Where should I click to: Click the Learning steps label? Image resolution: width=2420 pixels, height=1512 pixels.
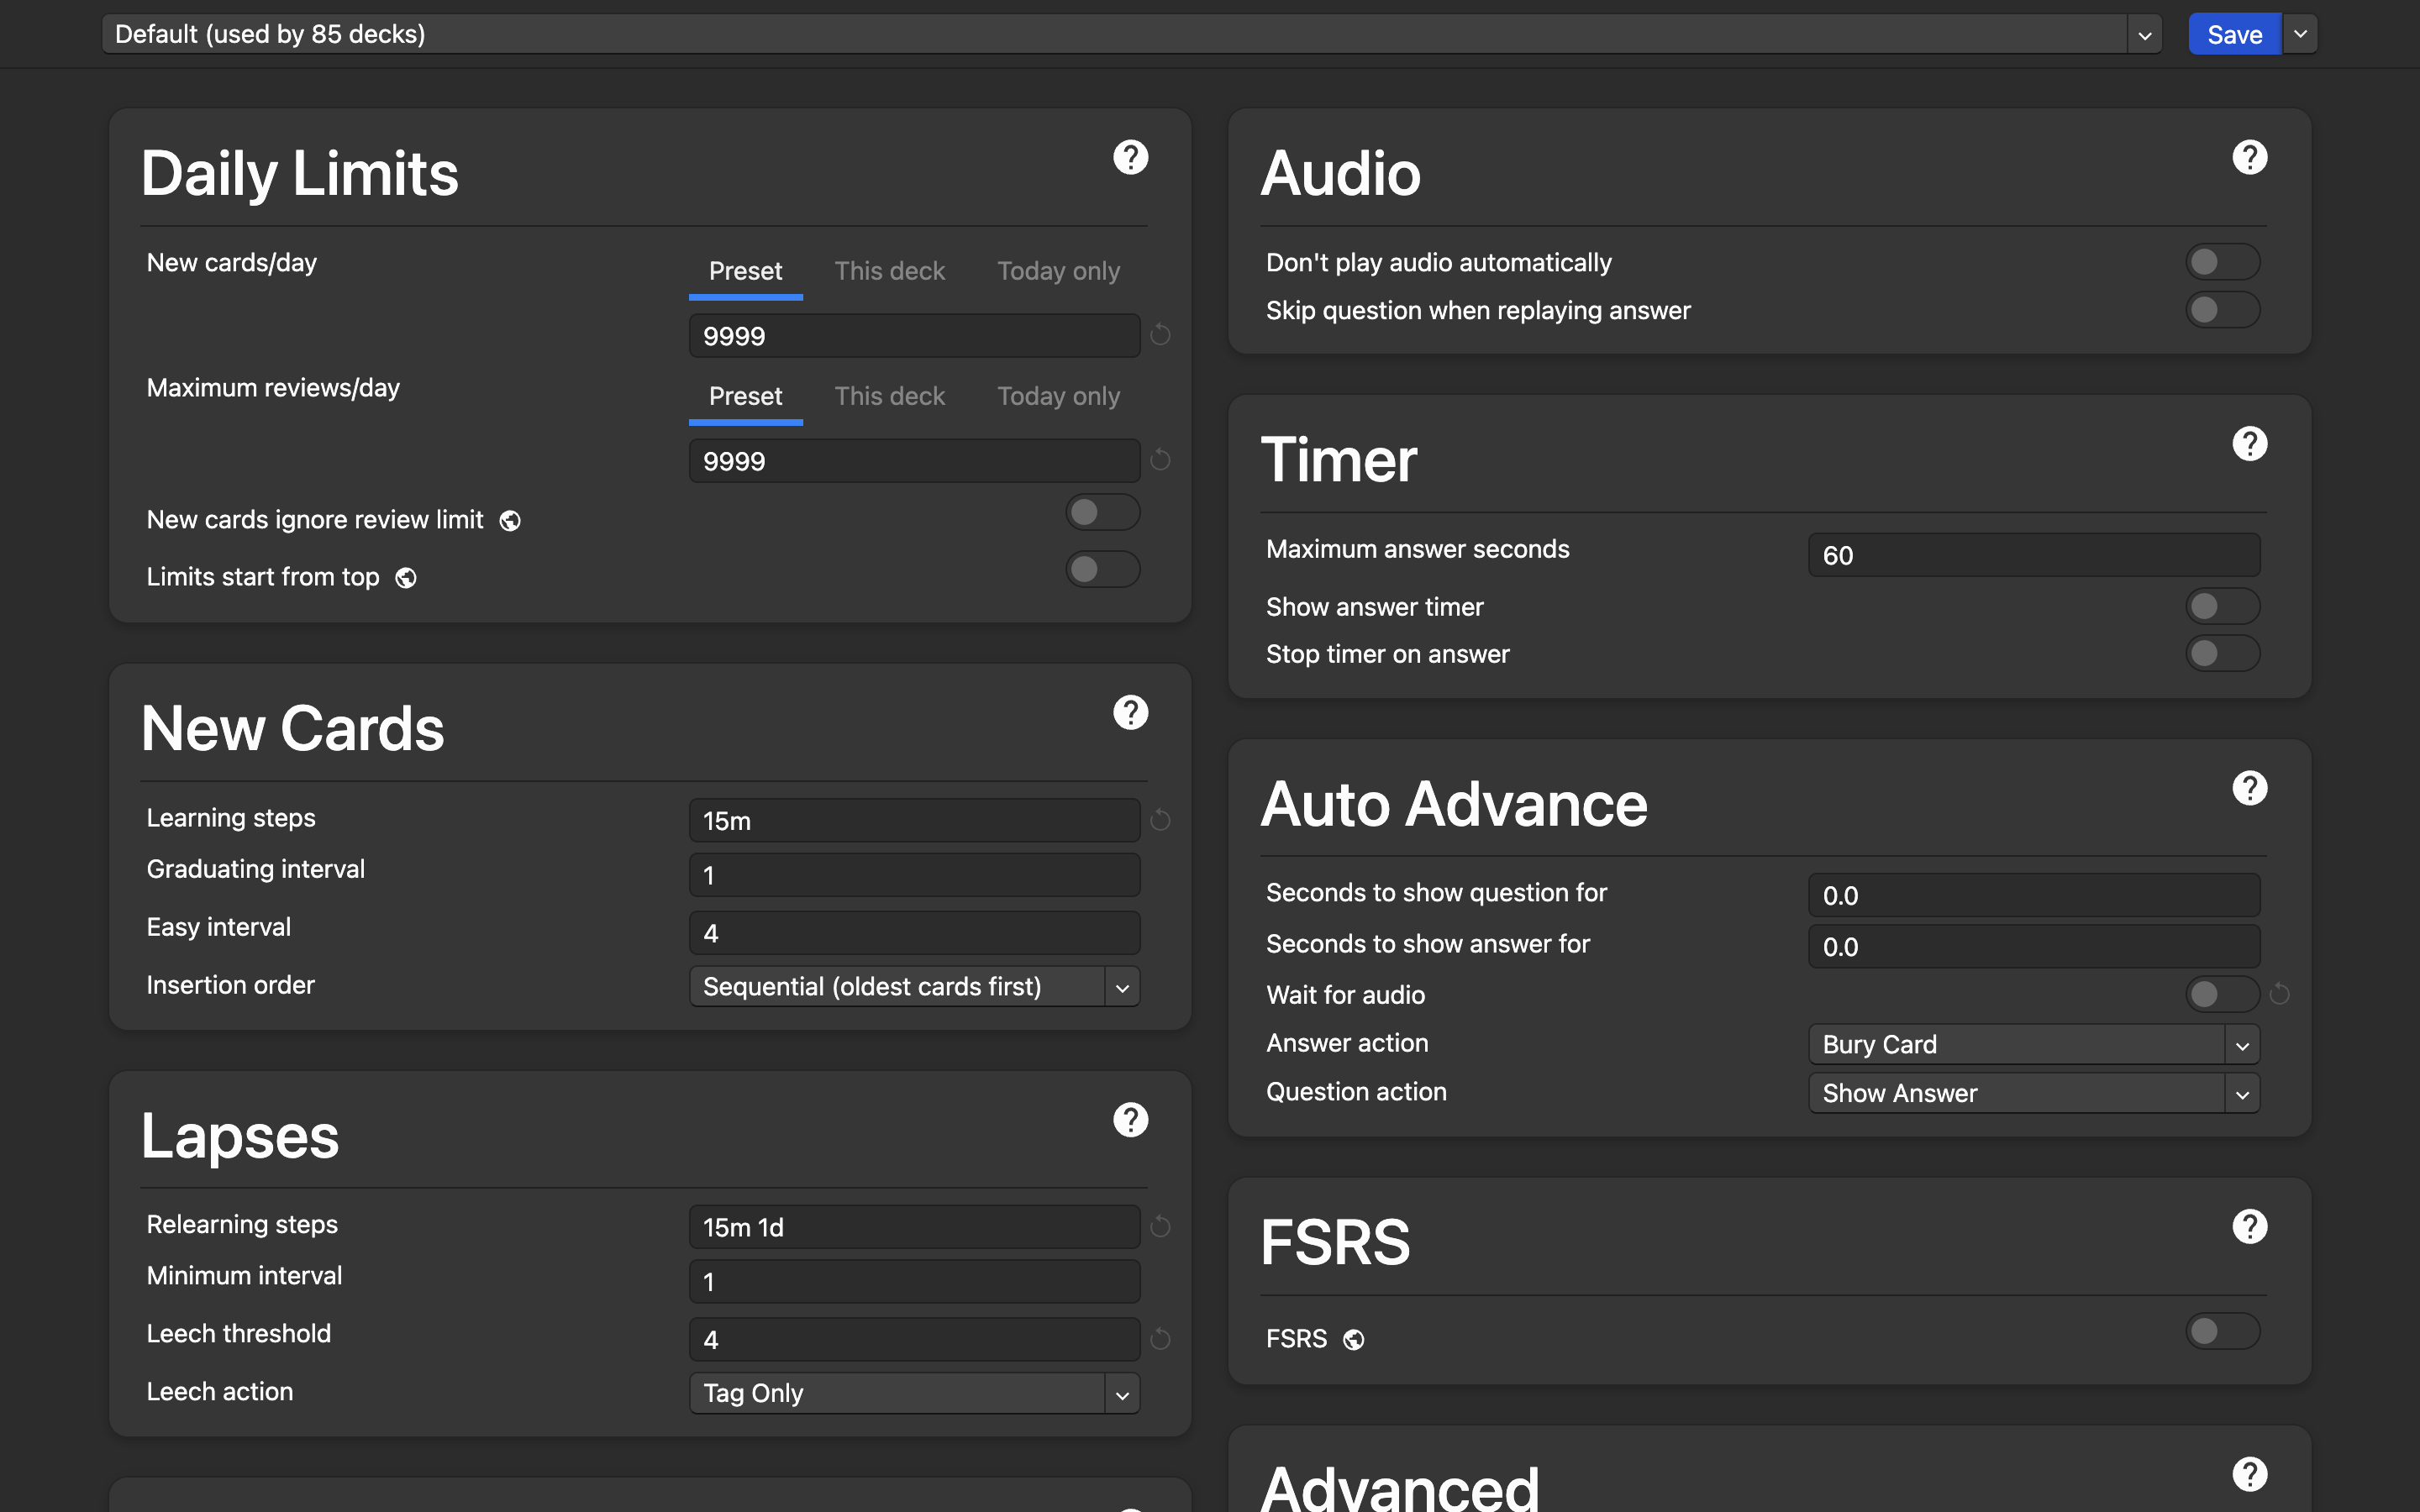pyautogui.click(x=231, y=818)
